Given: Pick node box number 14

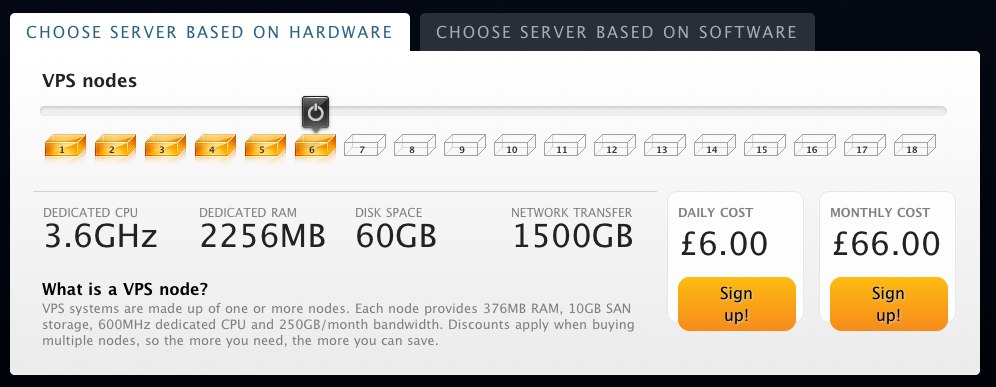Looking at the screenshot, I should point(715,146).
